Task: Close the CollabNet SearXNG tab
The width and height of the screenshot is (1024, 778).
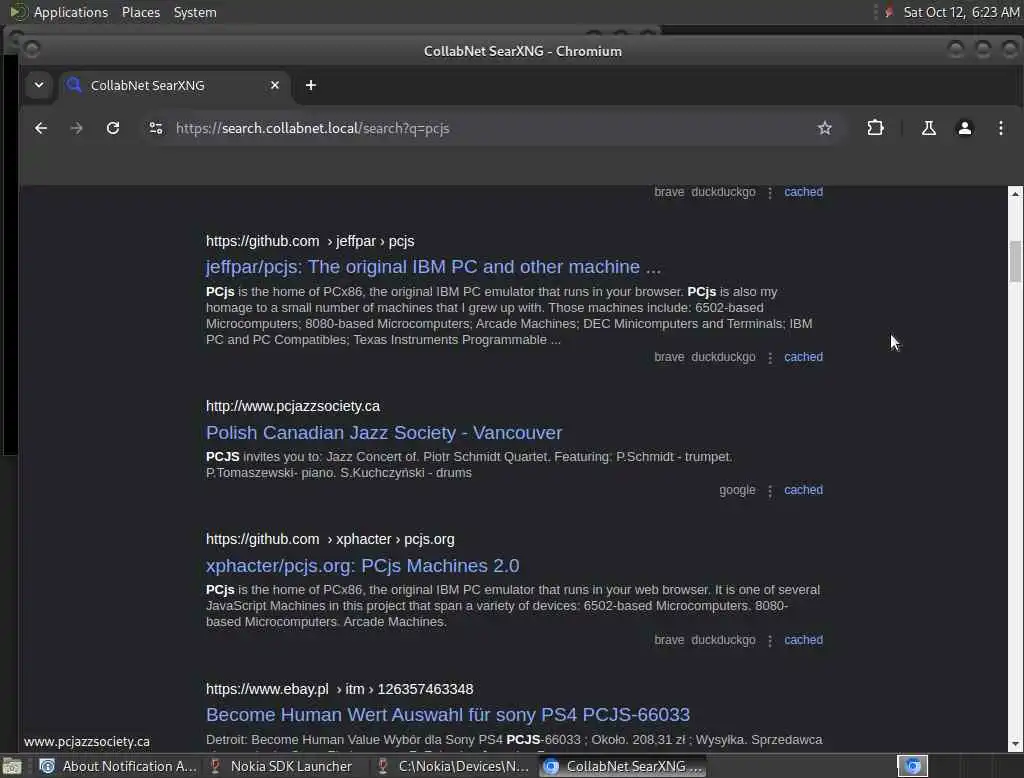Action: tap(275, 86)
